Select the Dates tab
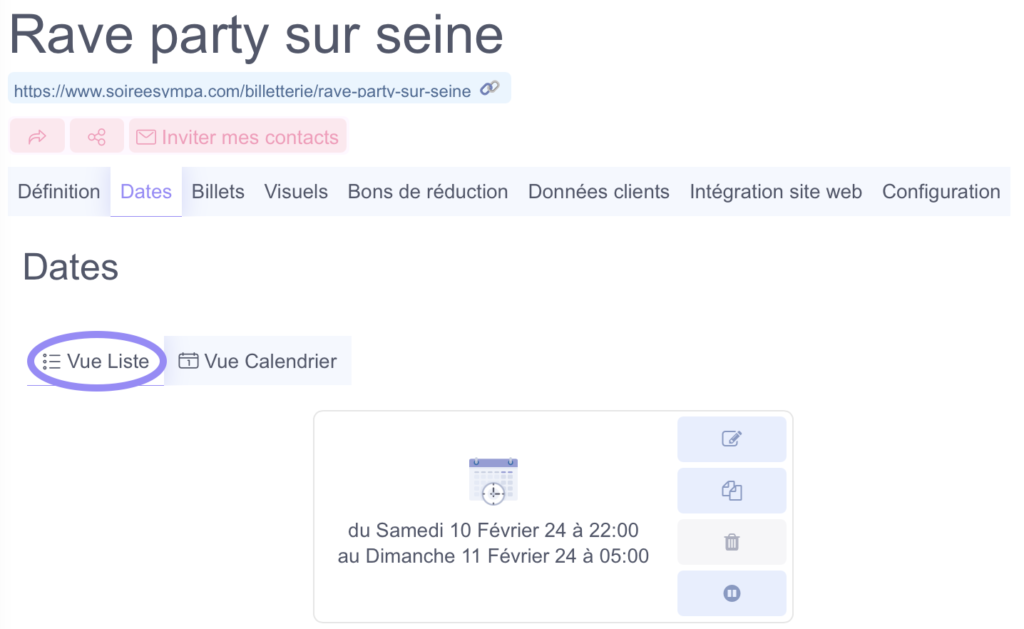 (x=146, y=191)
